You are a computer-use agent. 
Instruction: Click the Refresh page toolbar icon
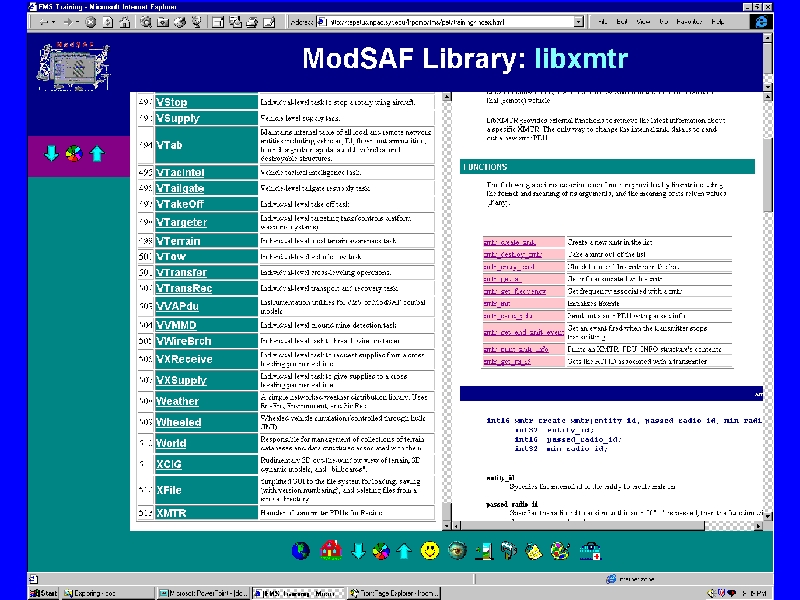coord(108,22)
